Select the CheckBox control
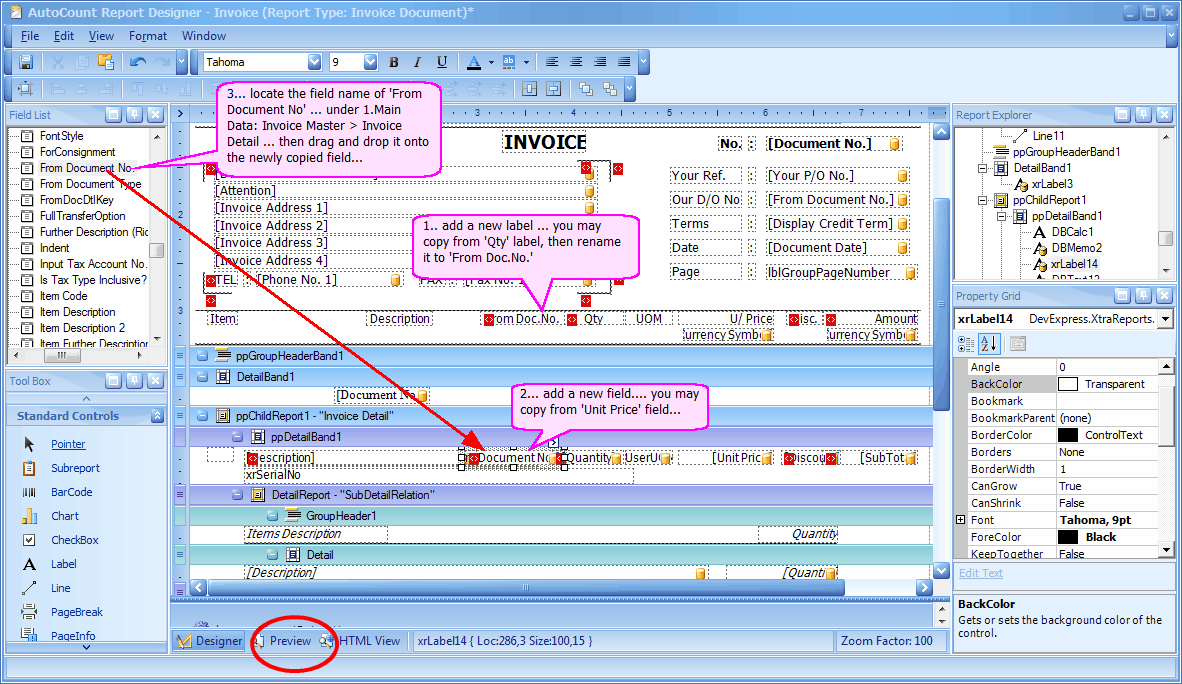This screenshot has height=684, width=1182. pos(75,540)
